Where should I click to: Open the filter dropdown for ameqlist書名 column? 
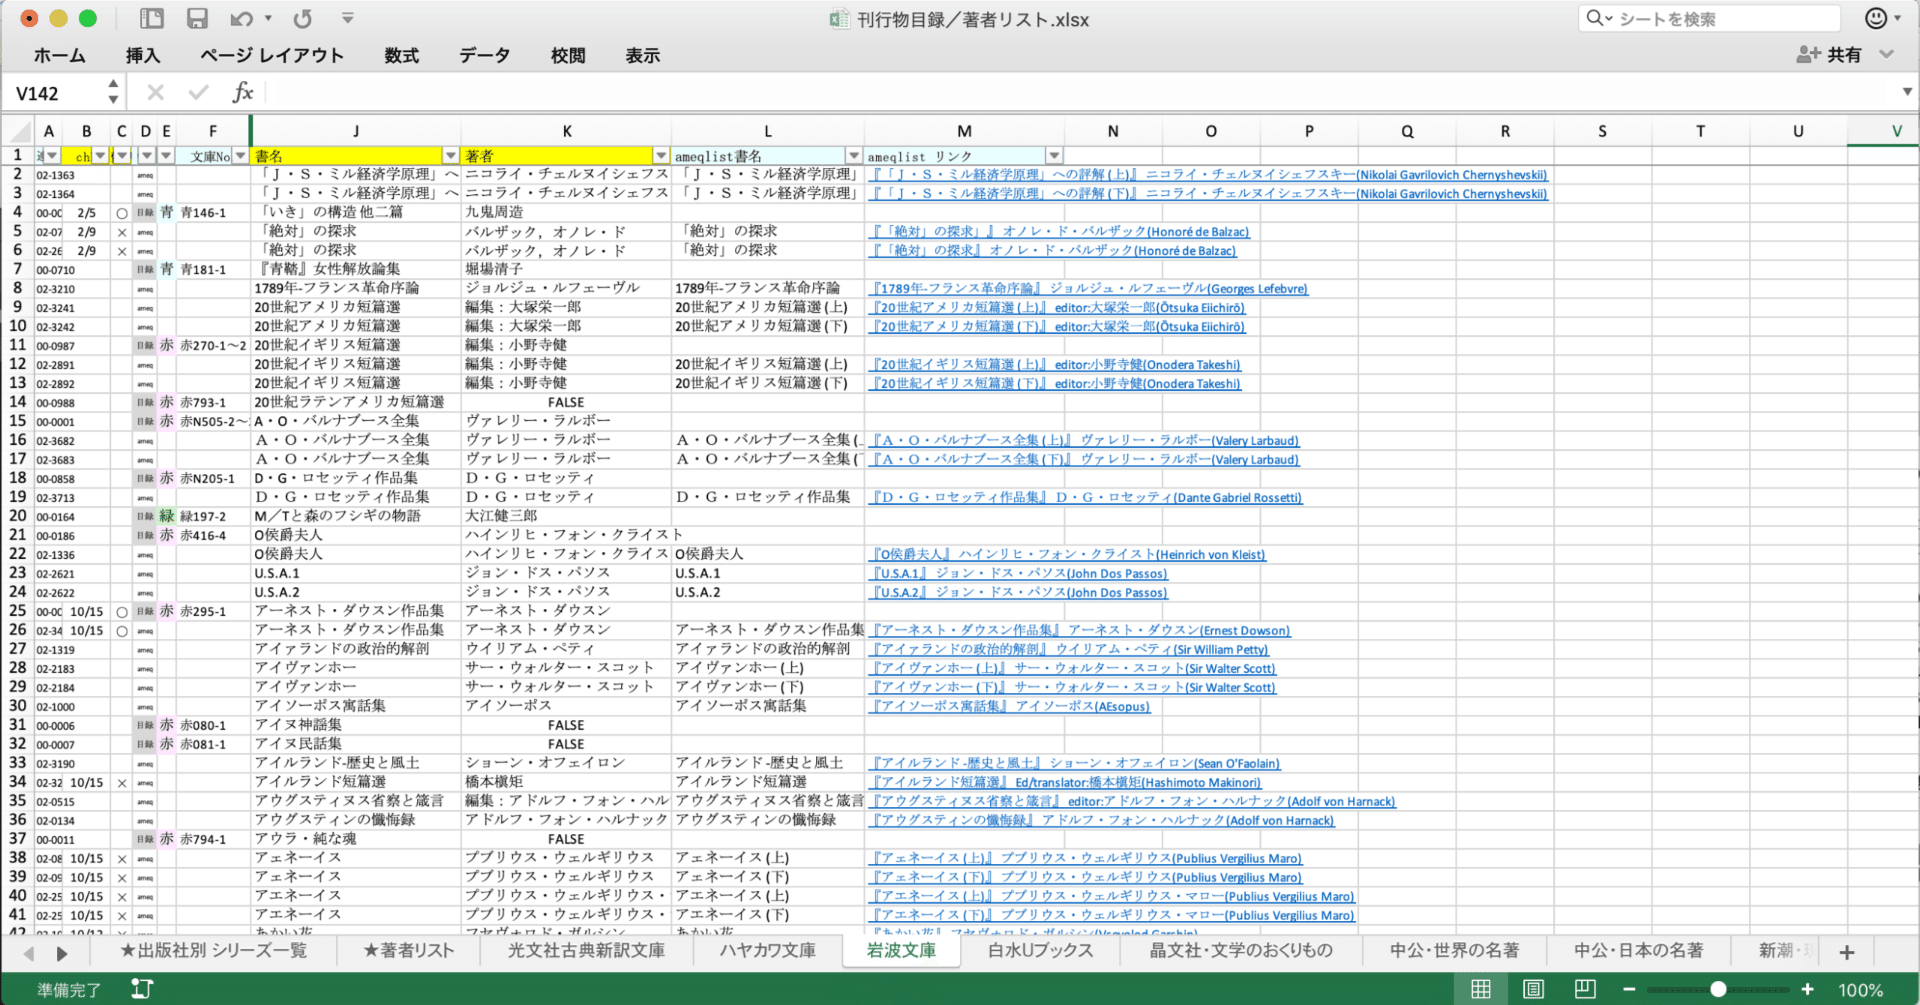tap(854, 156)
